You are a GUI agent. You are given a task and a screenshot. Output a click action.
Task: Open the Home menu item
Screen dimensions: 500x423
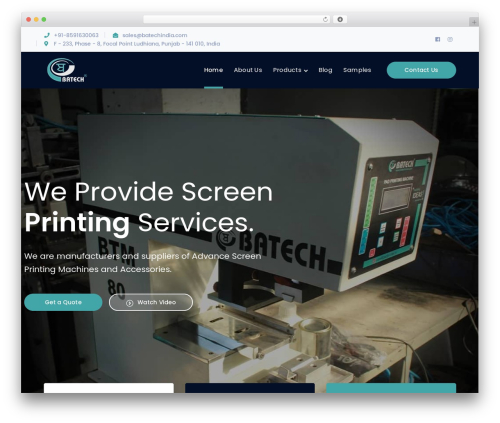tap(213, 70)
